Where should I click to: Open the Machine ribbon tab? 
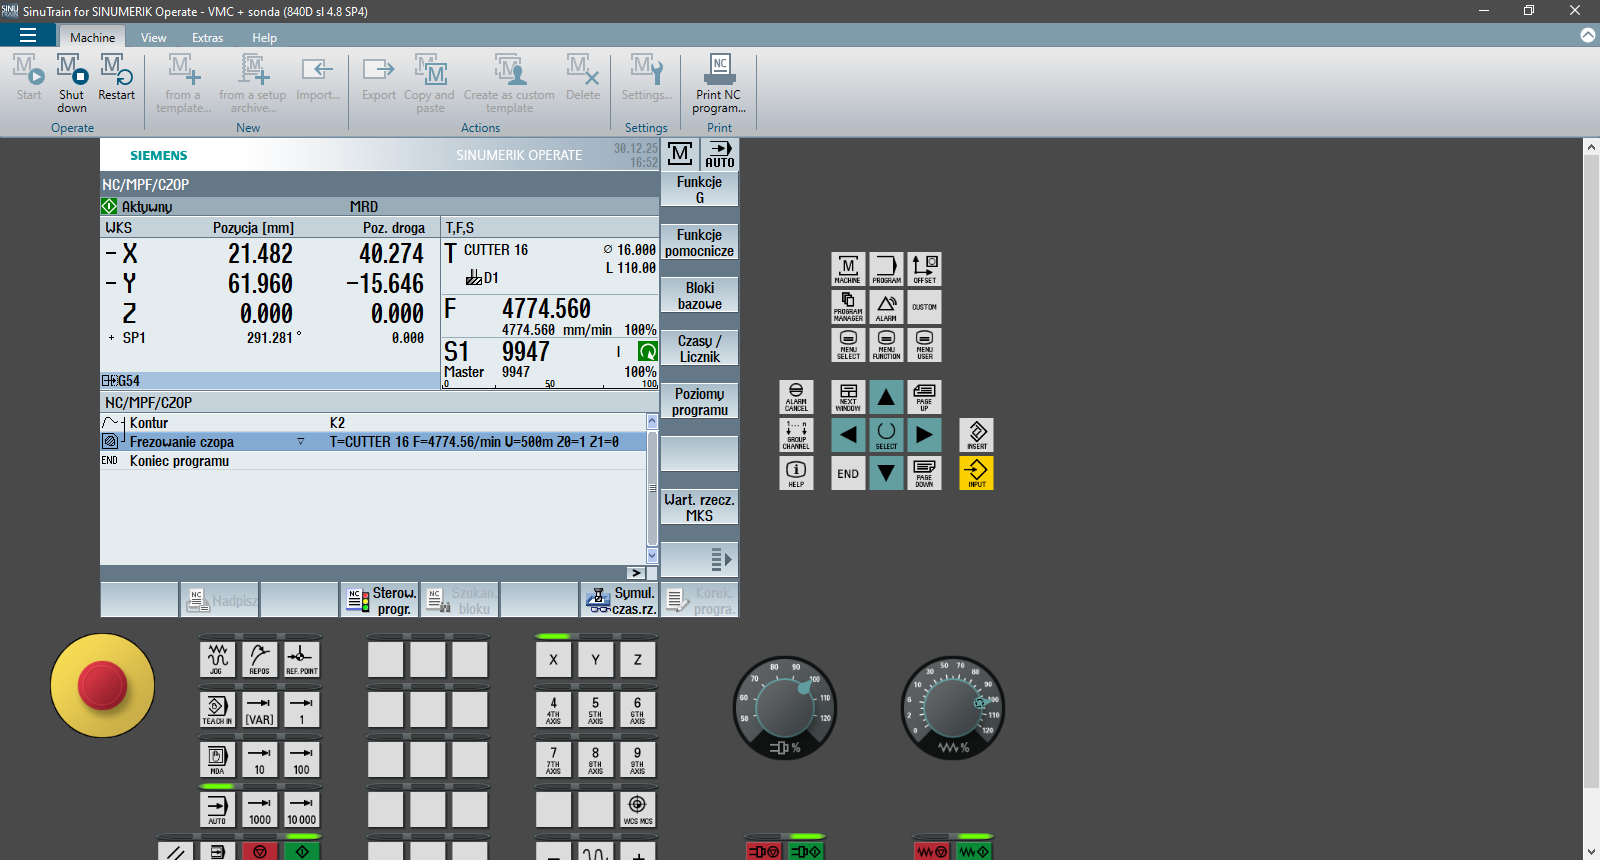pyautogui.click(x=92, y=37)
